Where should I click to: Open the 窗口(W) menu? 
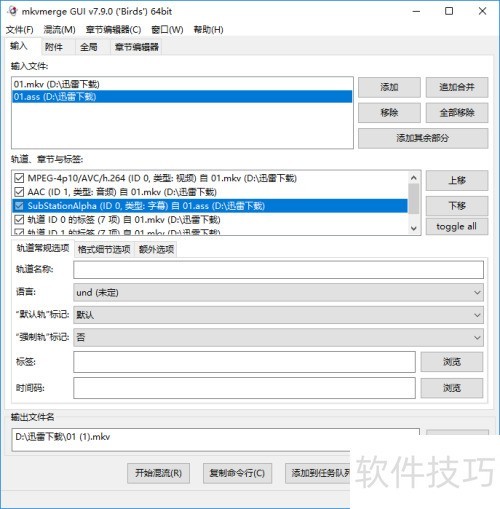pos(167,30)
